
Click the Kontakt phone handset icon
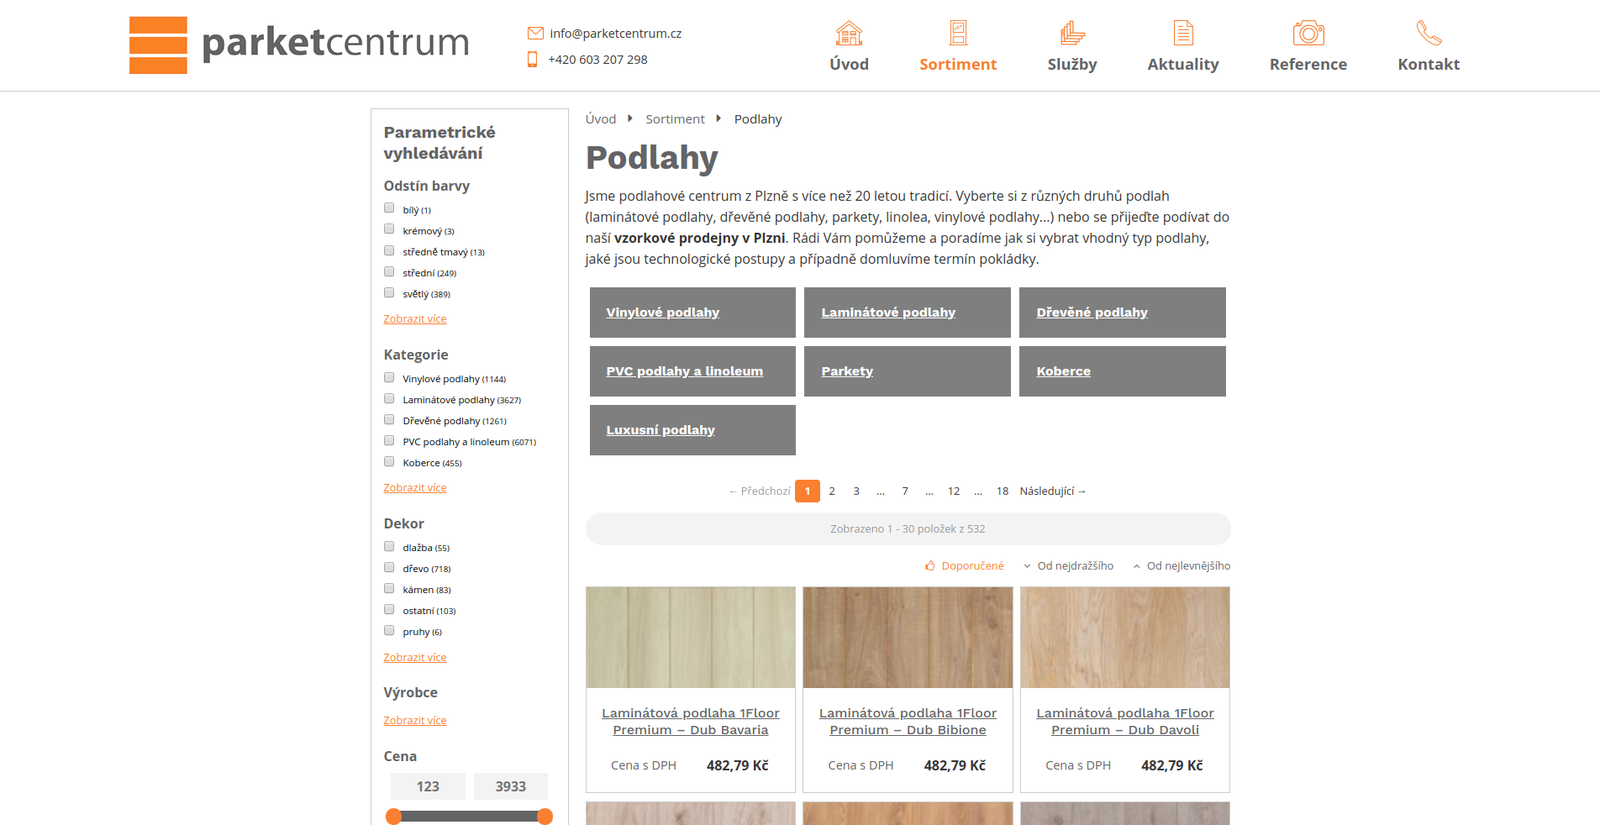pos(1428,34)
